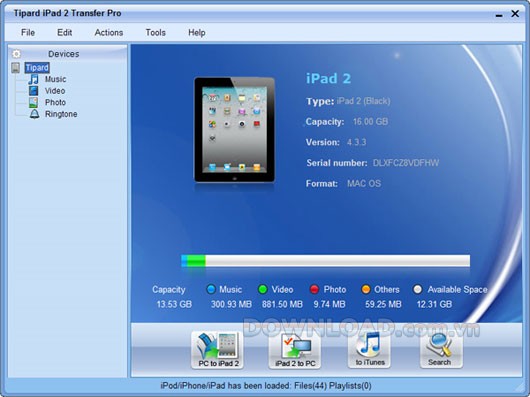This screenshot has width=530, height=397.
Task: Click the 300.93 MB music size
Action: pyautogui.click(x=231, y=304)
